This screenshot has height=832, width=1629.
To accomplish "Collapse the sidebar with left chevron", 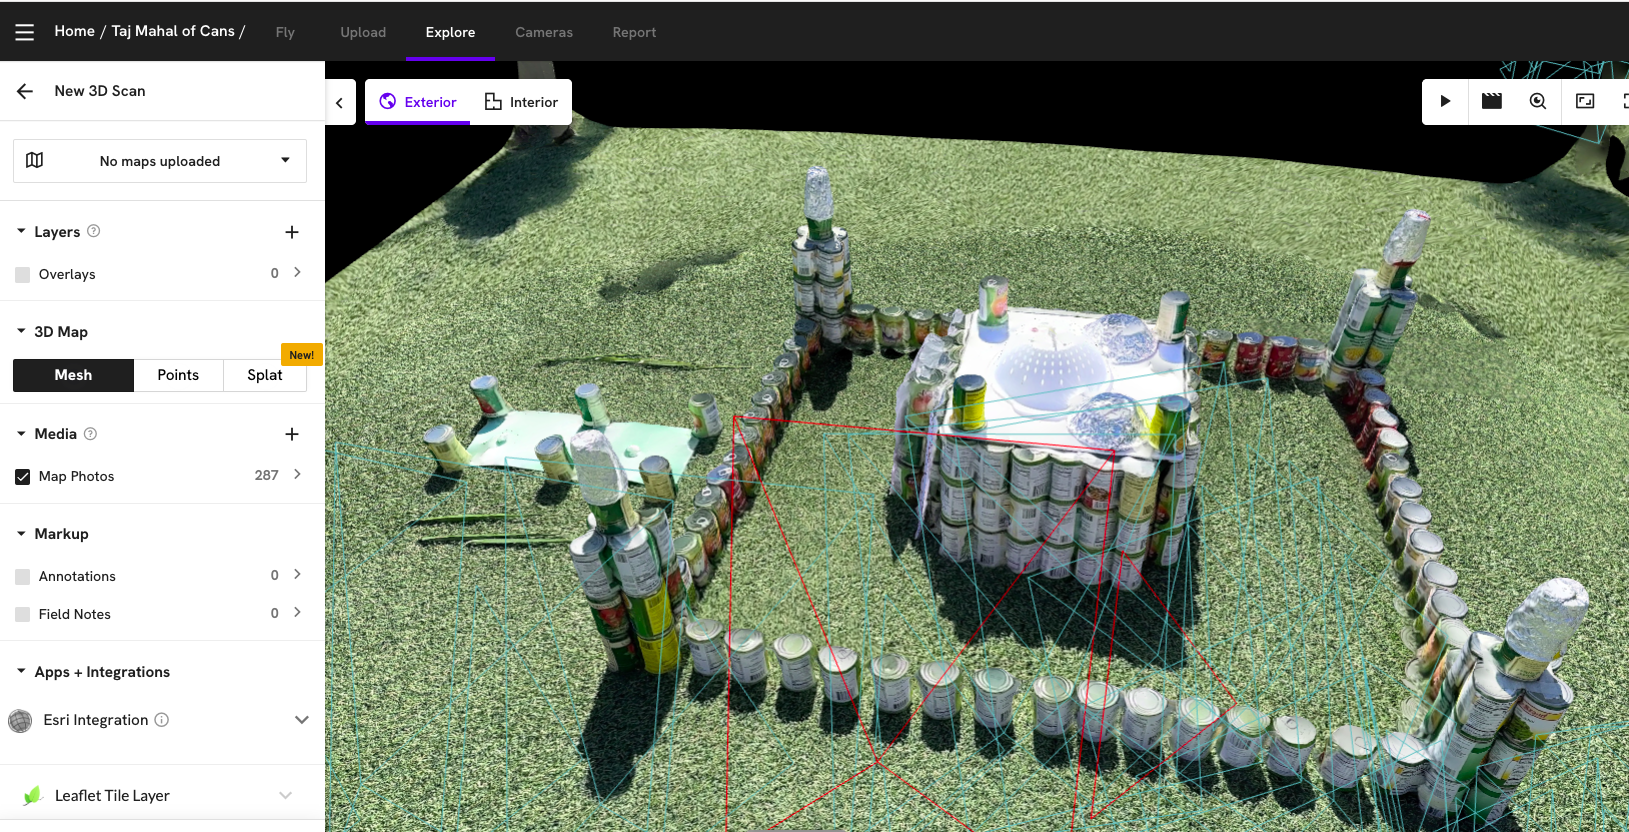I will pyautogui.click(x=340, y=102).
